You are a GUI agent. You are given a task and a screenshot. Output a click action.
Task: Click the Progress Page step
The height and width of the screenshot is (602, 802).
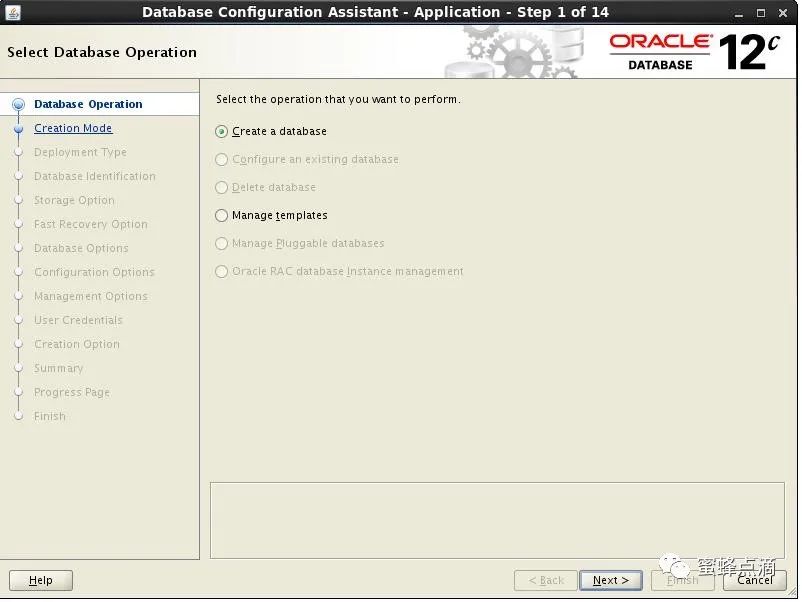click(72, 393)
